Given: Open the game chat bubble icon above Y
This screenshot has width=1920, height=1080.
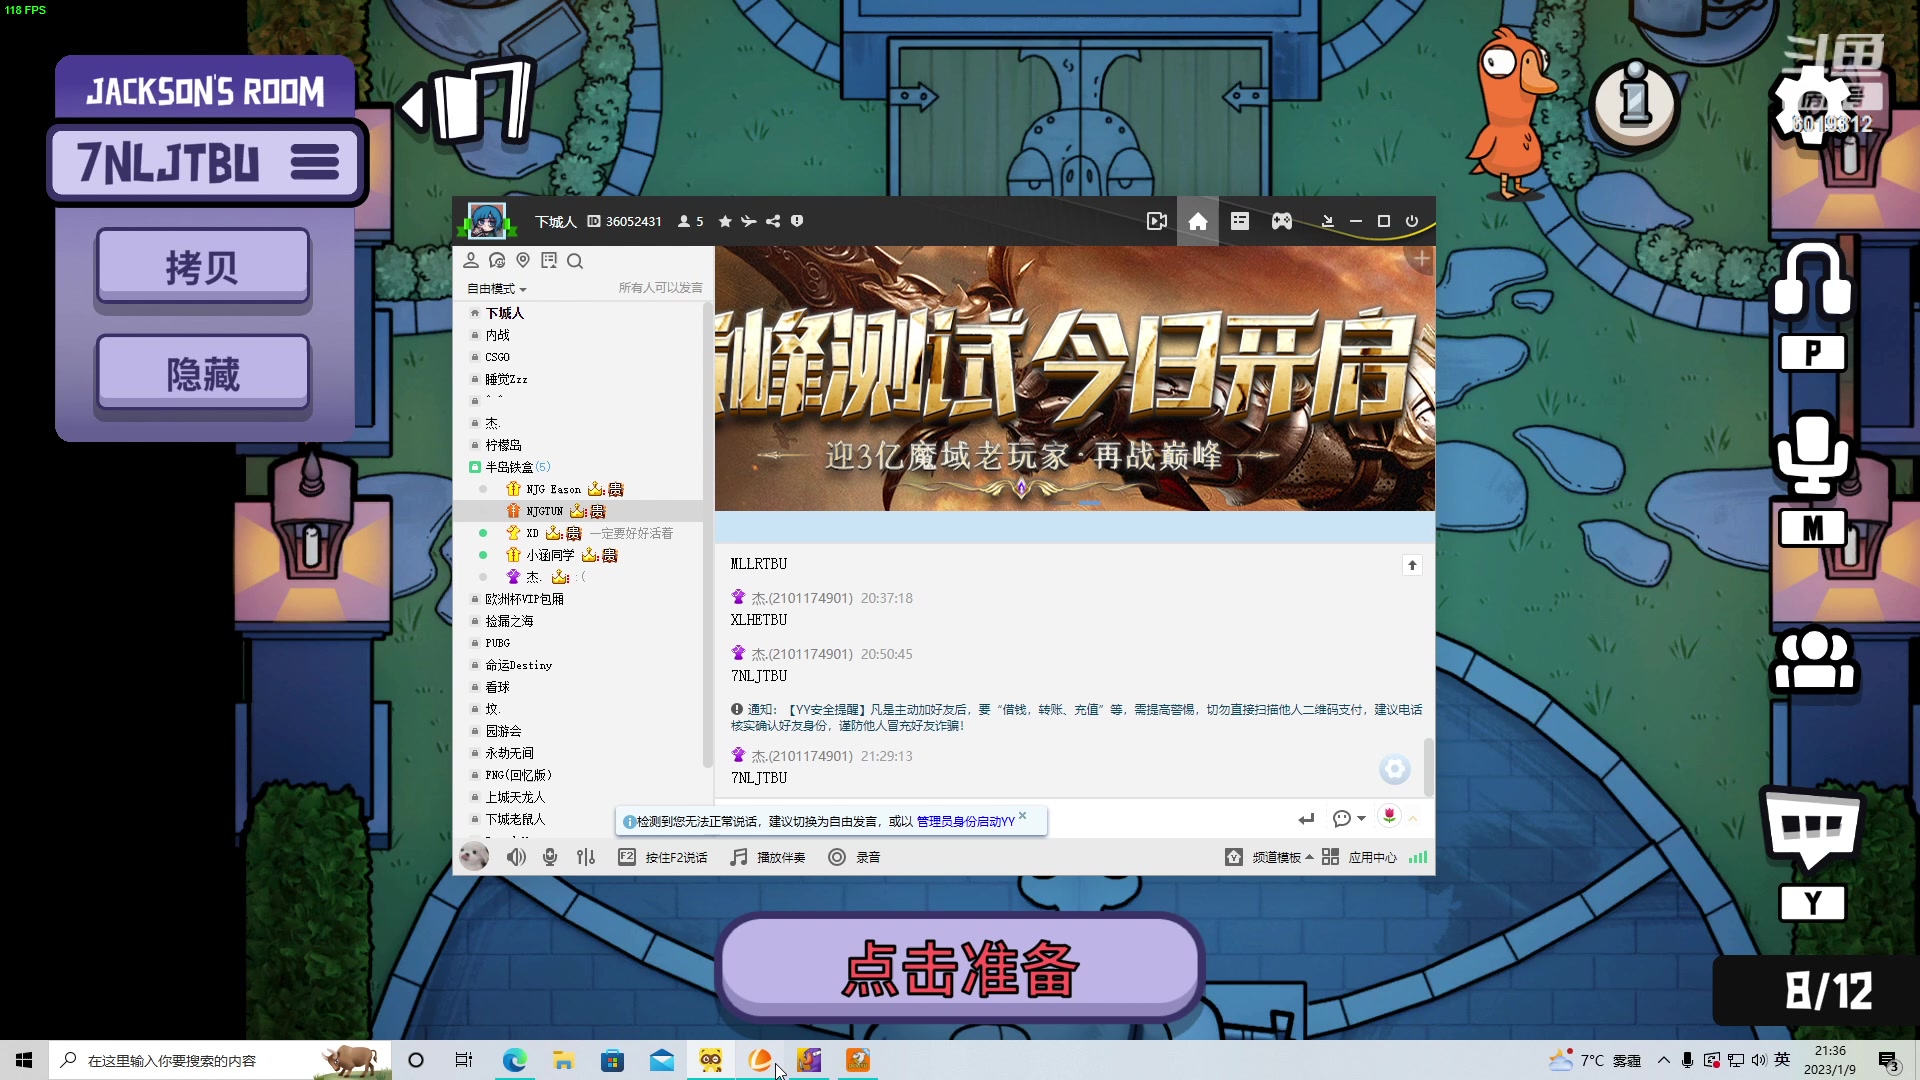Looking at the screenshot, I should tap(1812, 828).
